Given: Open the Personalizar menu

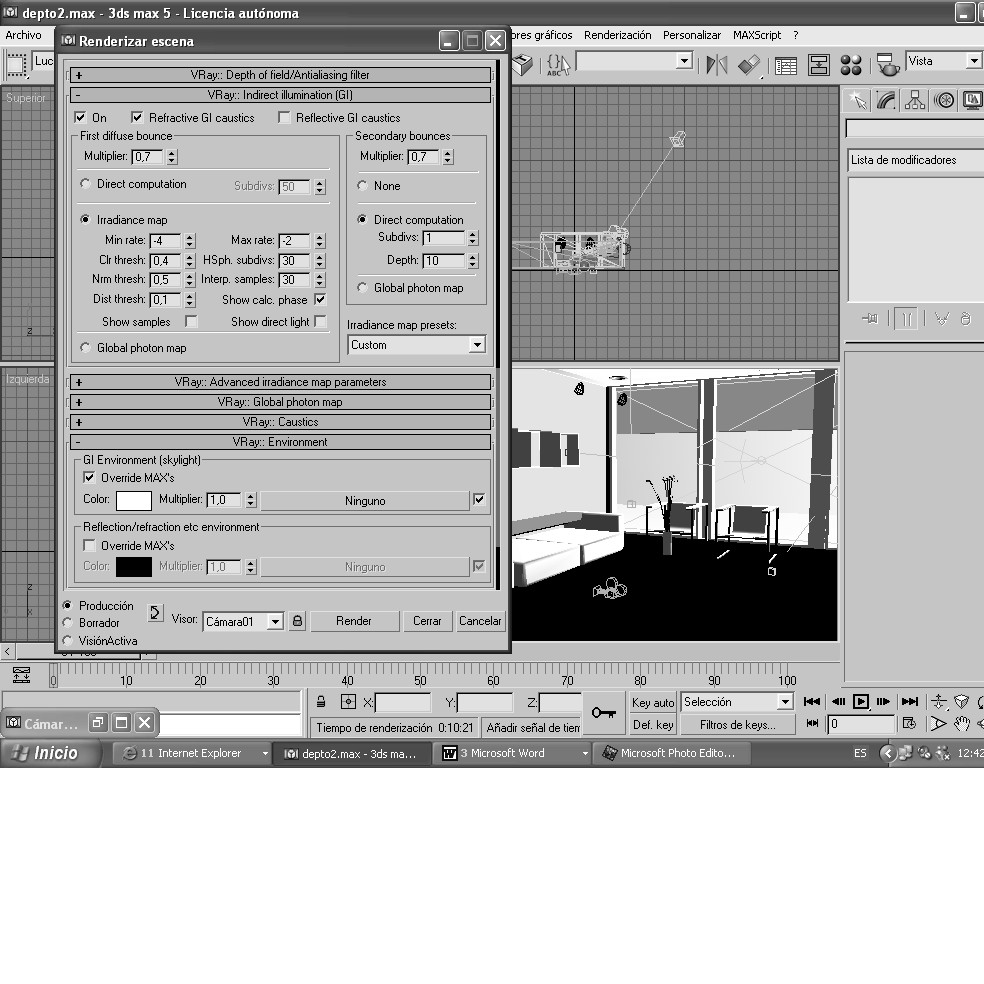Looking at the screenshot, I should coord(692,35).
